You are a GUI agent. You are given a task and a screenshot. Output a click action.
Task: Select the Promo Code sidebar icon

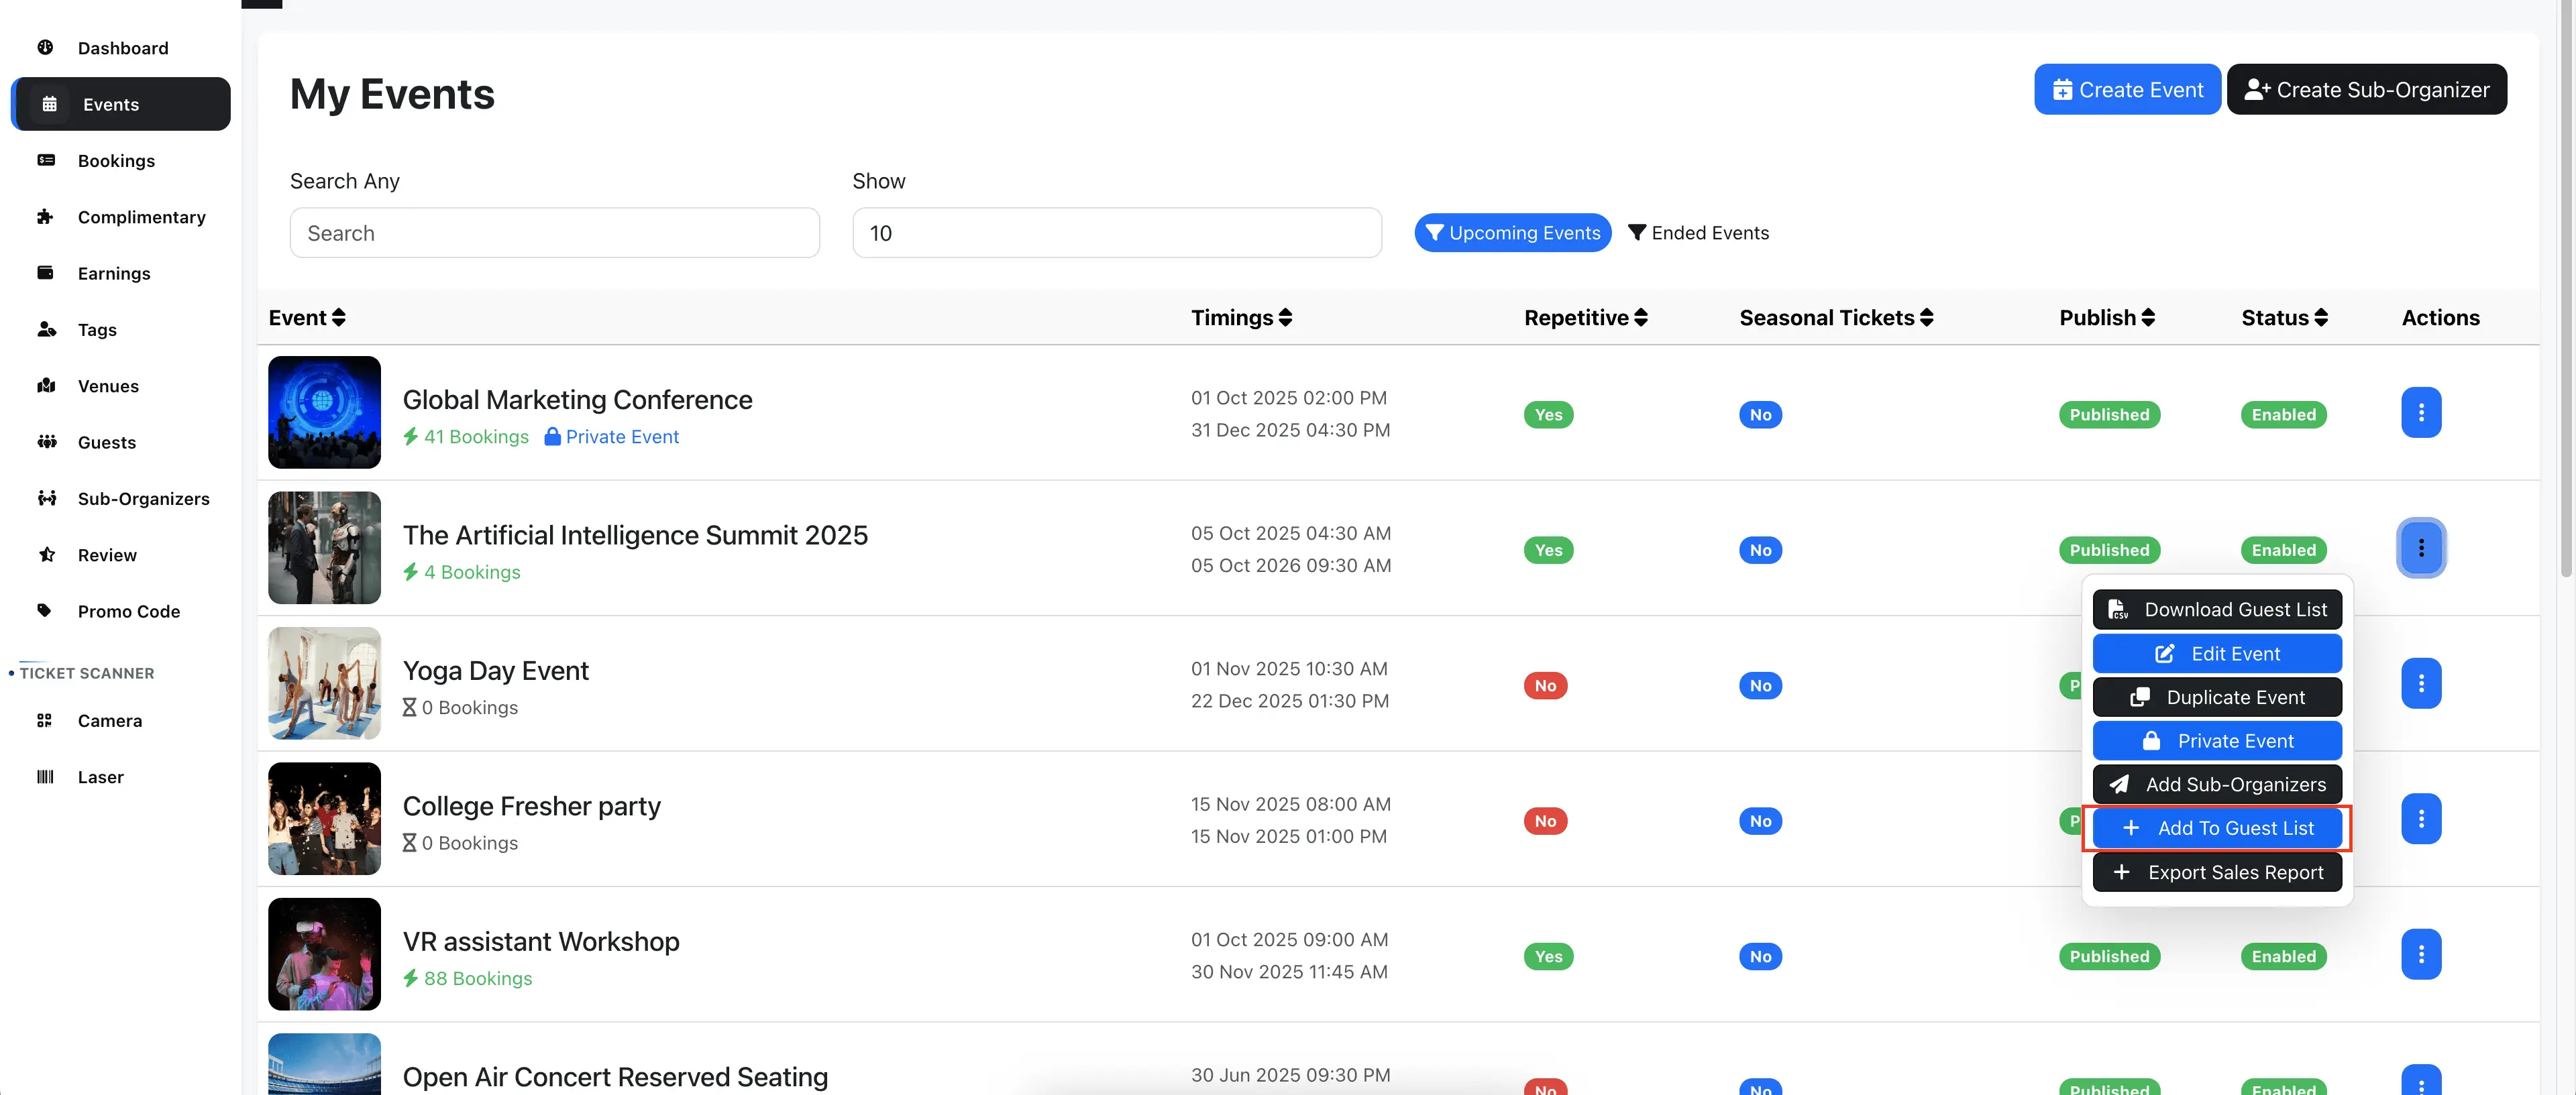(x=47, y=611)
